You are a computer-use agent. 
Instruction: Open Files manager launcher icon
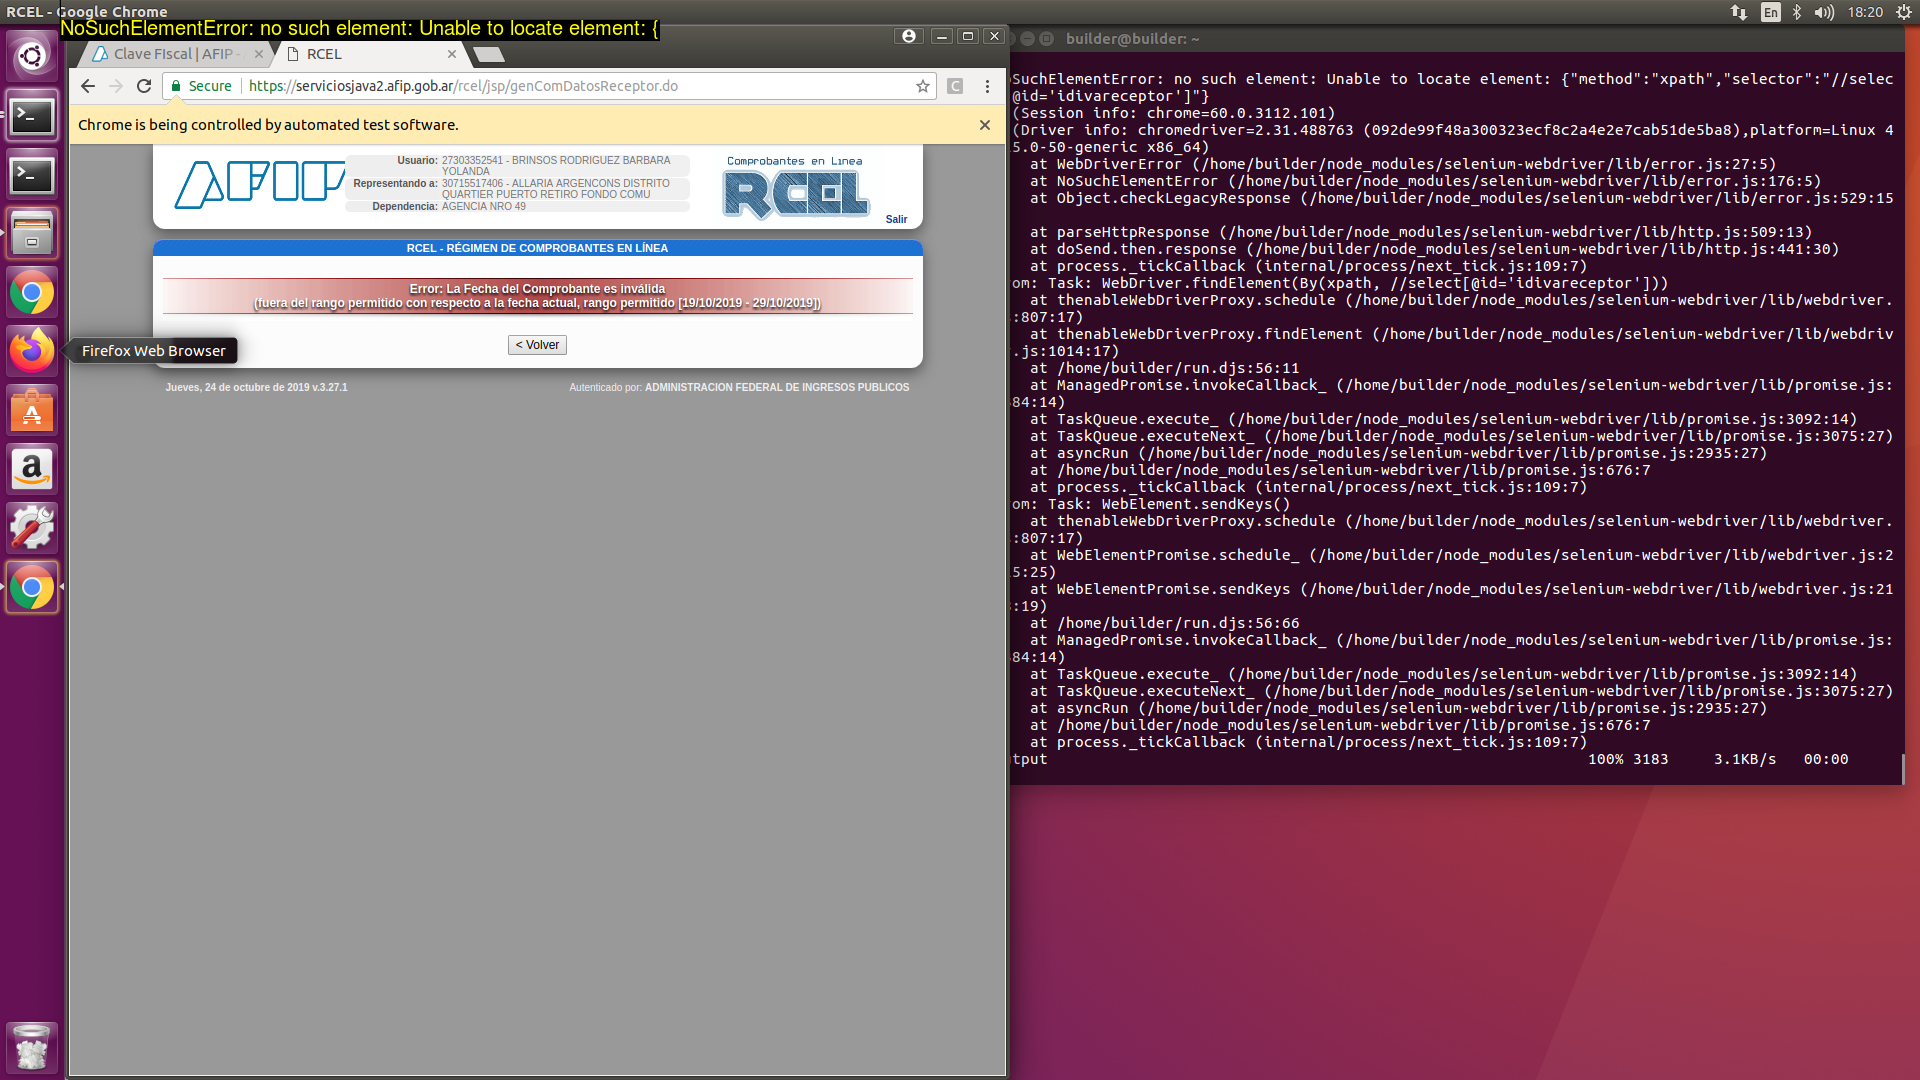32,234
